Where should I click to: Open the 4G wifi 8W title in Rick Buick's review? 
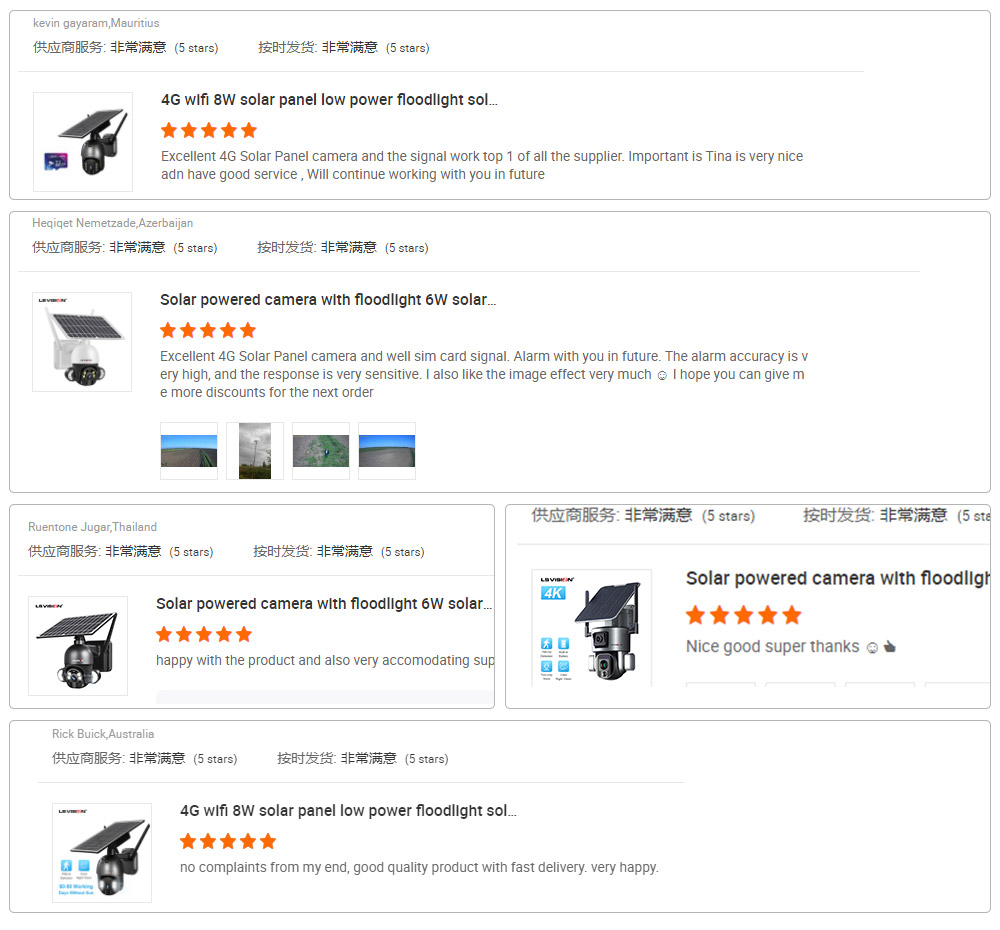coord(348,811)
